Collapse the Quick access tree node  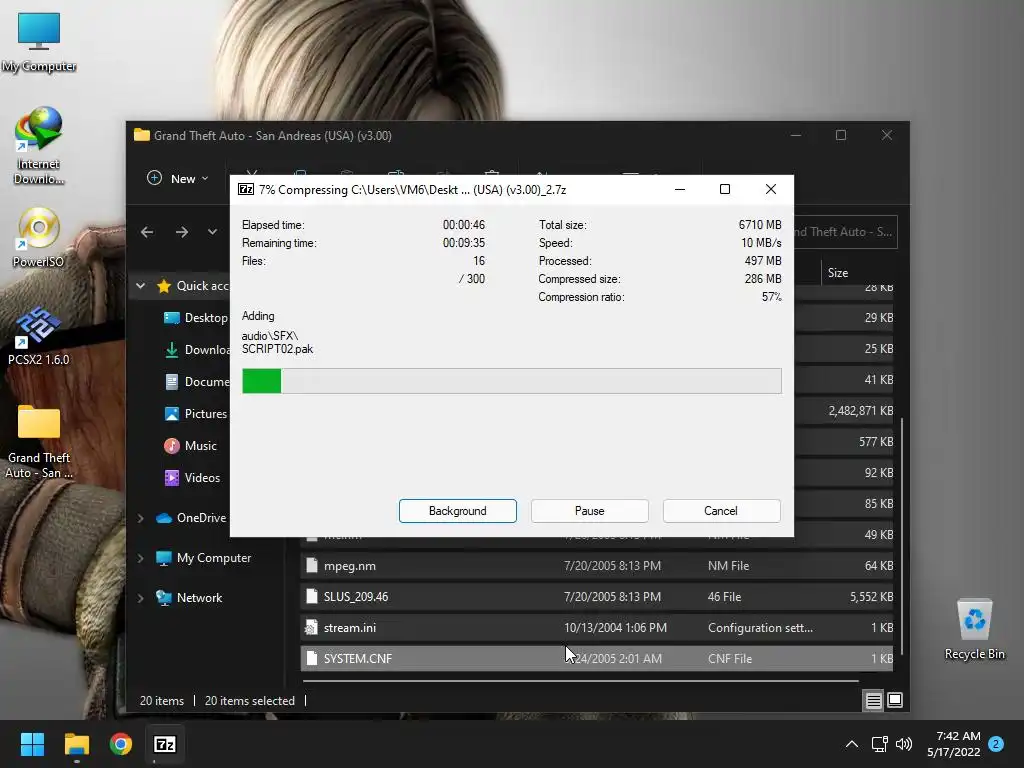pos(140,285)
